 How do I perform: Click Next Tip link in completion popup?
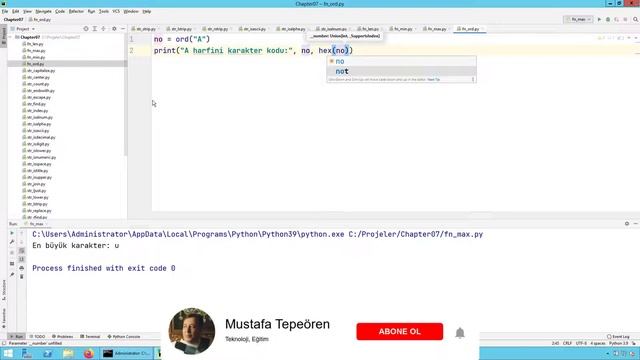433,80
